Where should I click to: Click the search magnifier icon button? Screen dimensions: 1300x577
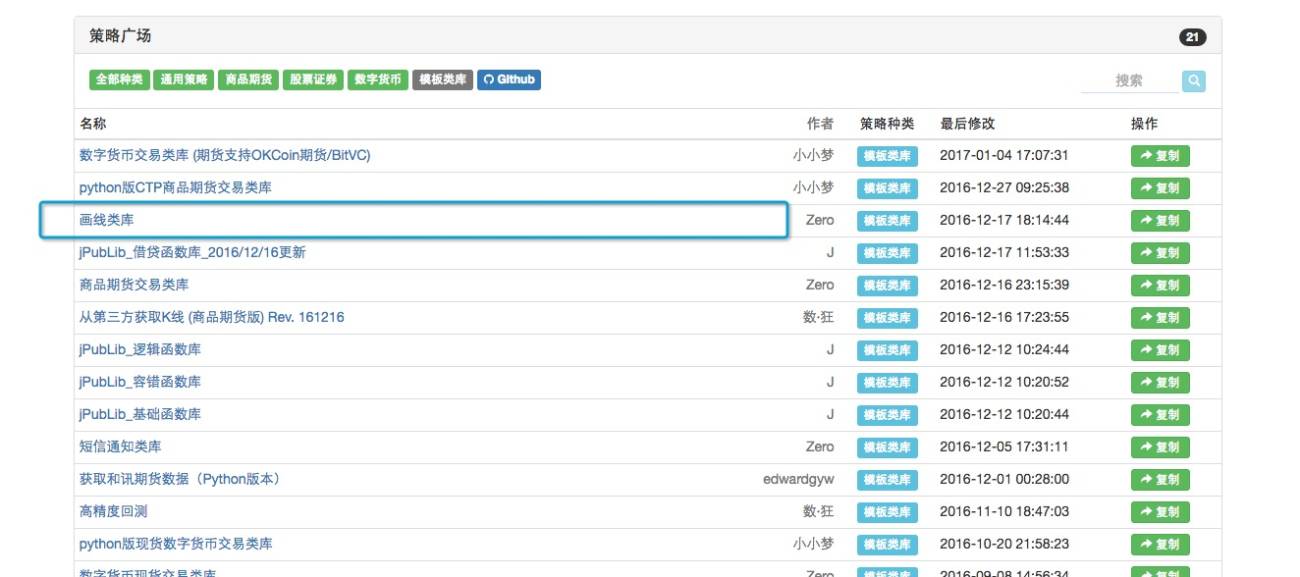click(1193, 81)
